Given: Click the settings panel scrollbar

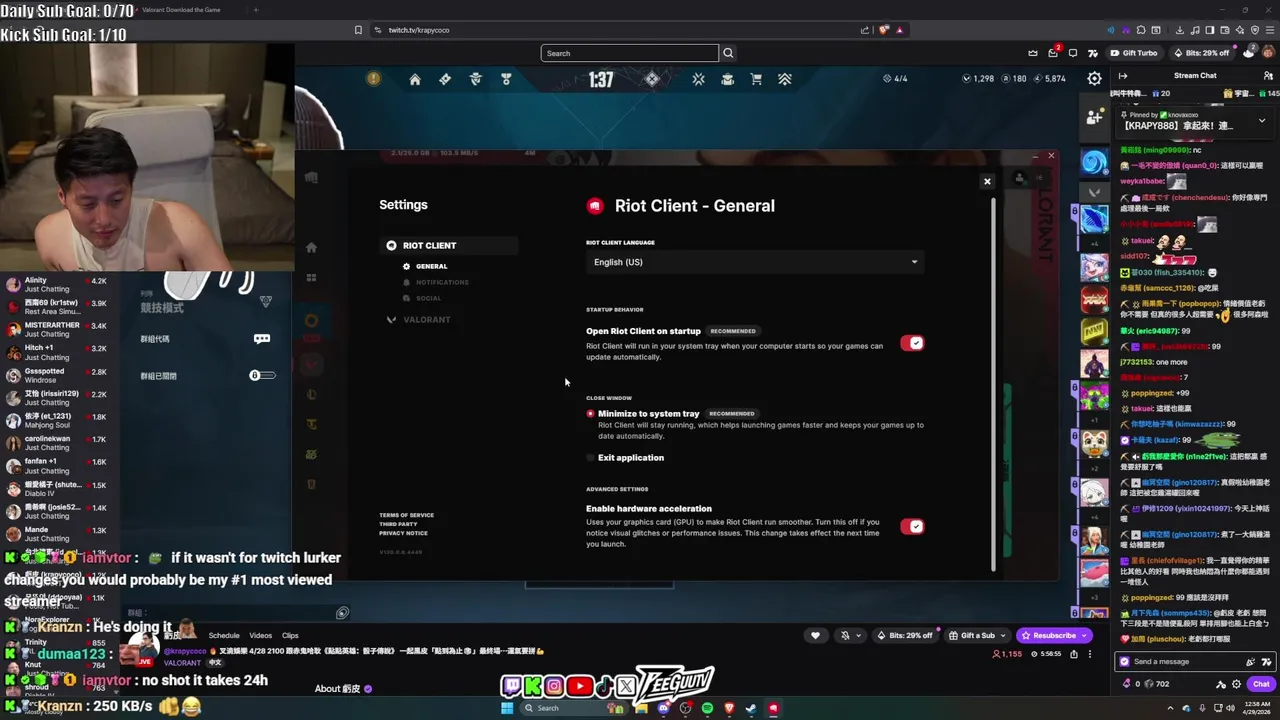Looking at the screenshot, I should pos(993,385).
